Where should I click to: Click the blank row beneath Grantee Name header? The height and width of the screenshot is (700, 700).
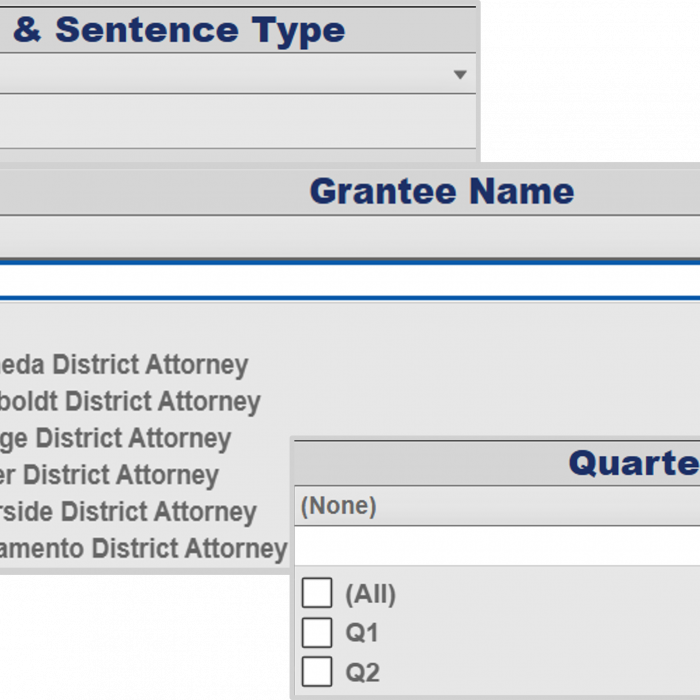point(350,238)
